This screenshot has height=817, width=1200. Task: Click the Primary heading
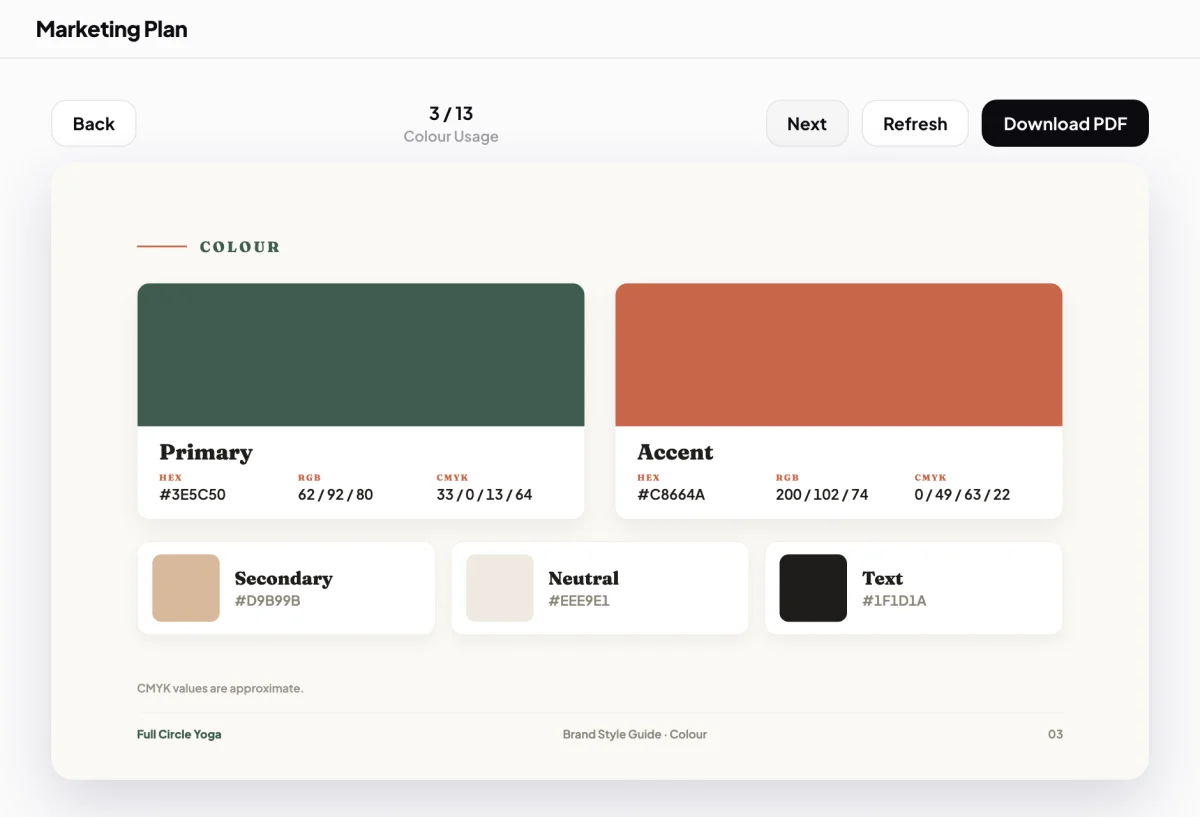pyautogui.click(x=206, y=452)
